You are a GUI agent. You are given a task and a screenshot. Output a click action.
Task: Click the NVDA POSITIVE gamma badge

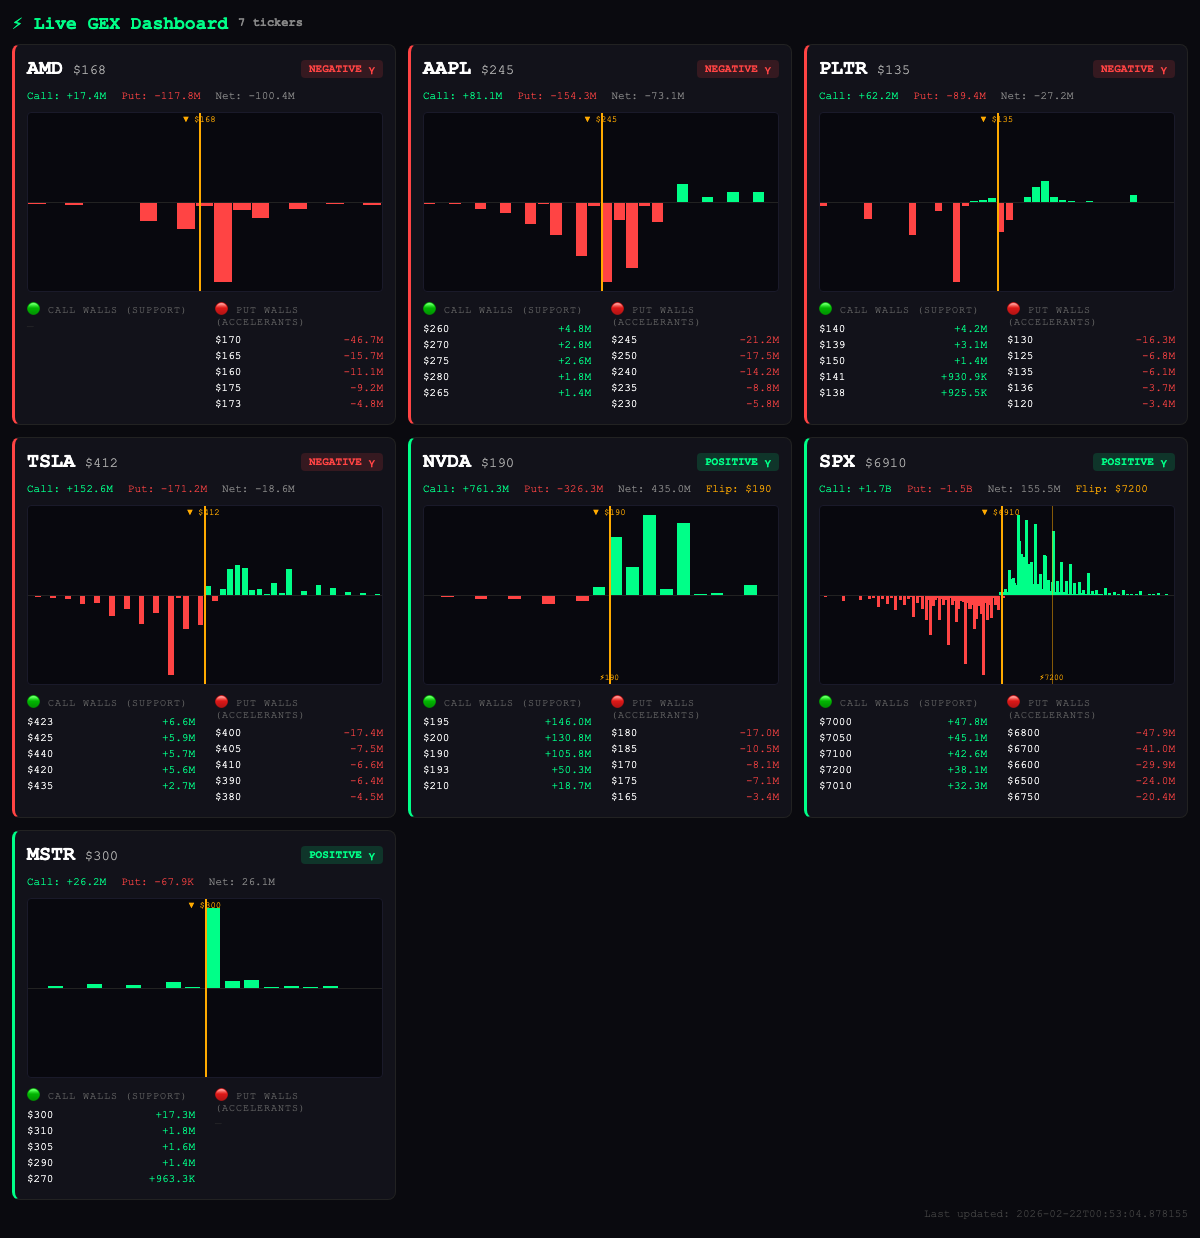click(x=737, y=462)
